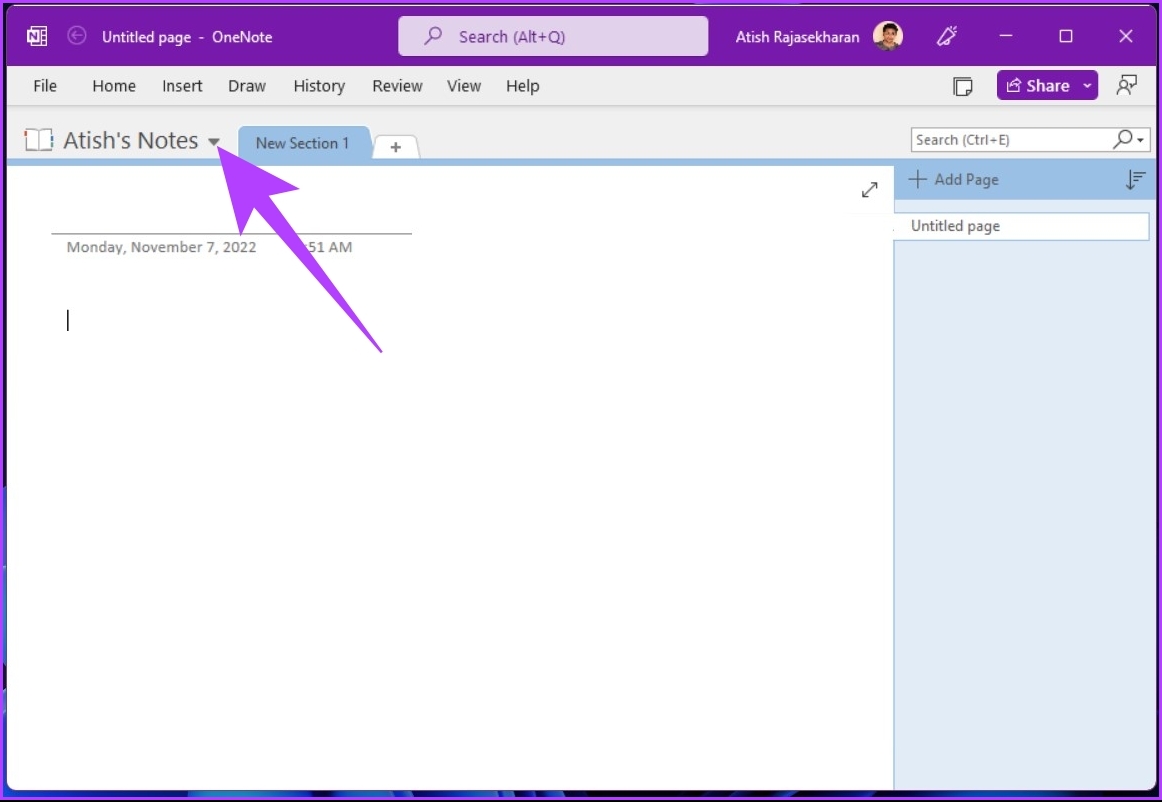The image size is (1162, 802).
Task: Open the History menu
Action: 319,86
